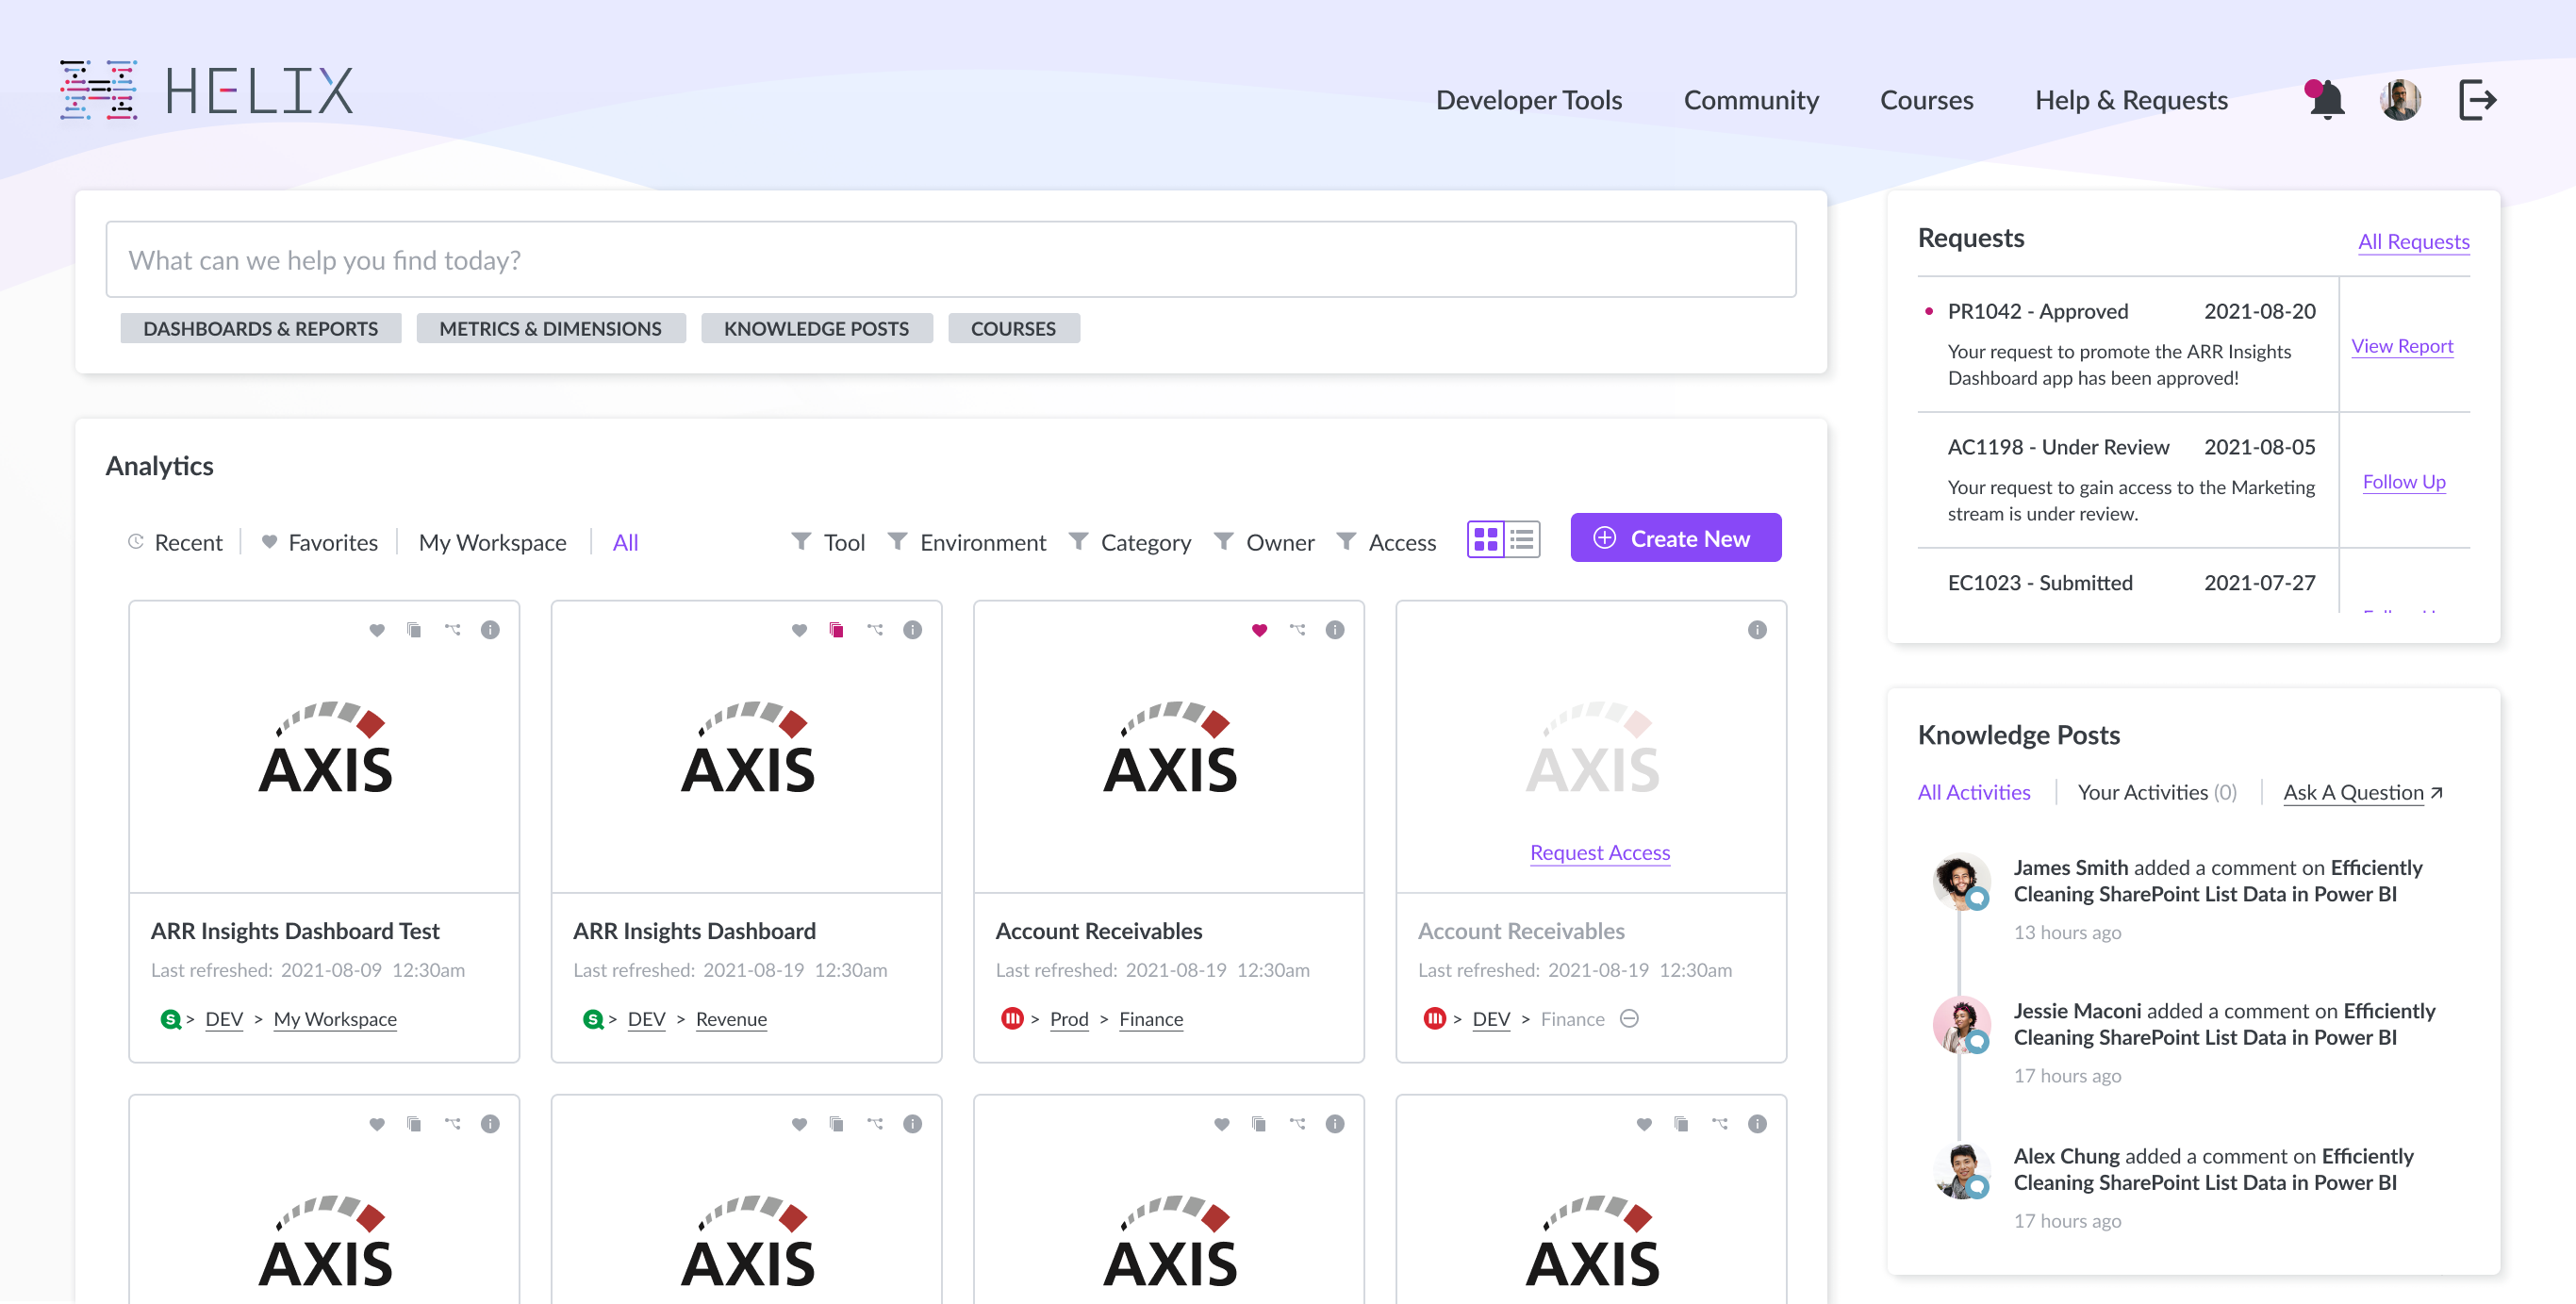The image size is (2576, 1304).
Task: Click the logout icon
Action: pyautogui.click(x=2477, y=100)
